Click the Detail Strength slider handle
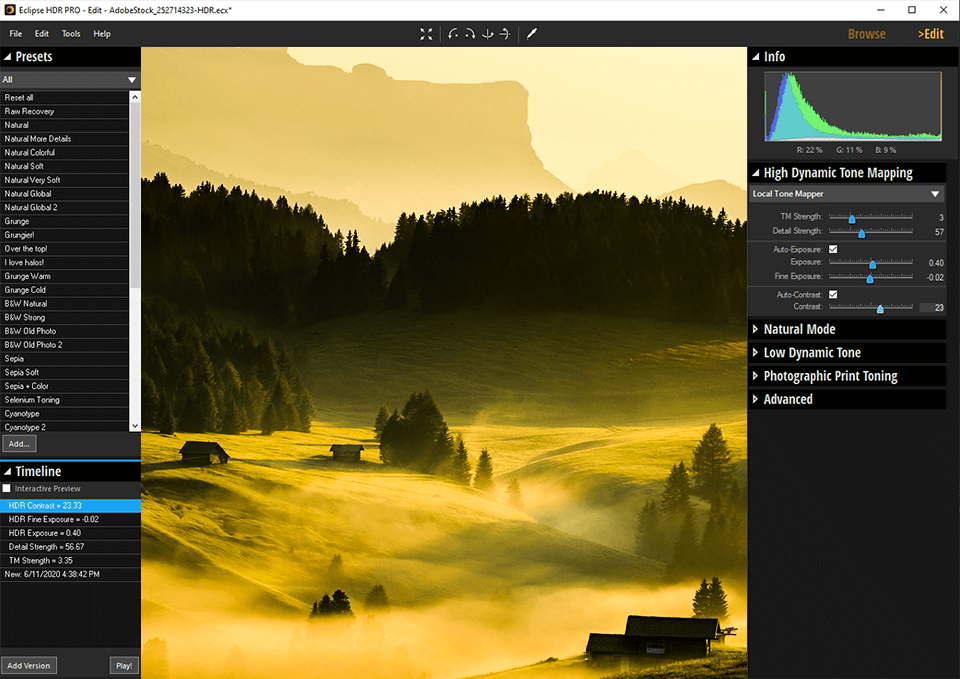Image resolution: width=960 pixels, height=679 pixels. (x=861, y=233)
